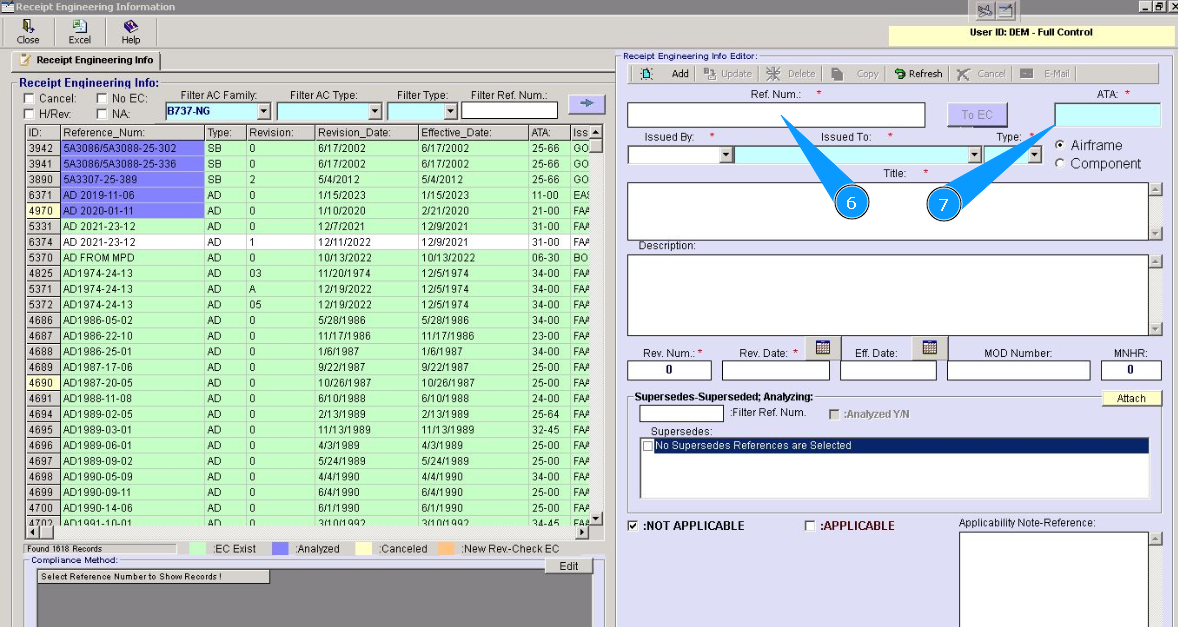Select the Component radio button
Screen dimensions: 1178x629
pyautogui.click(x=1060, y=164)
